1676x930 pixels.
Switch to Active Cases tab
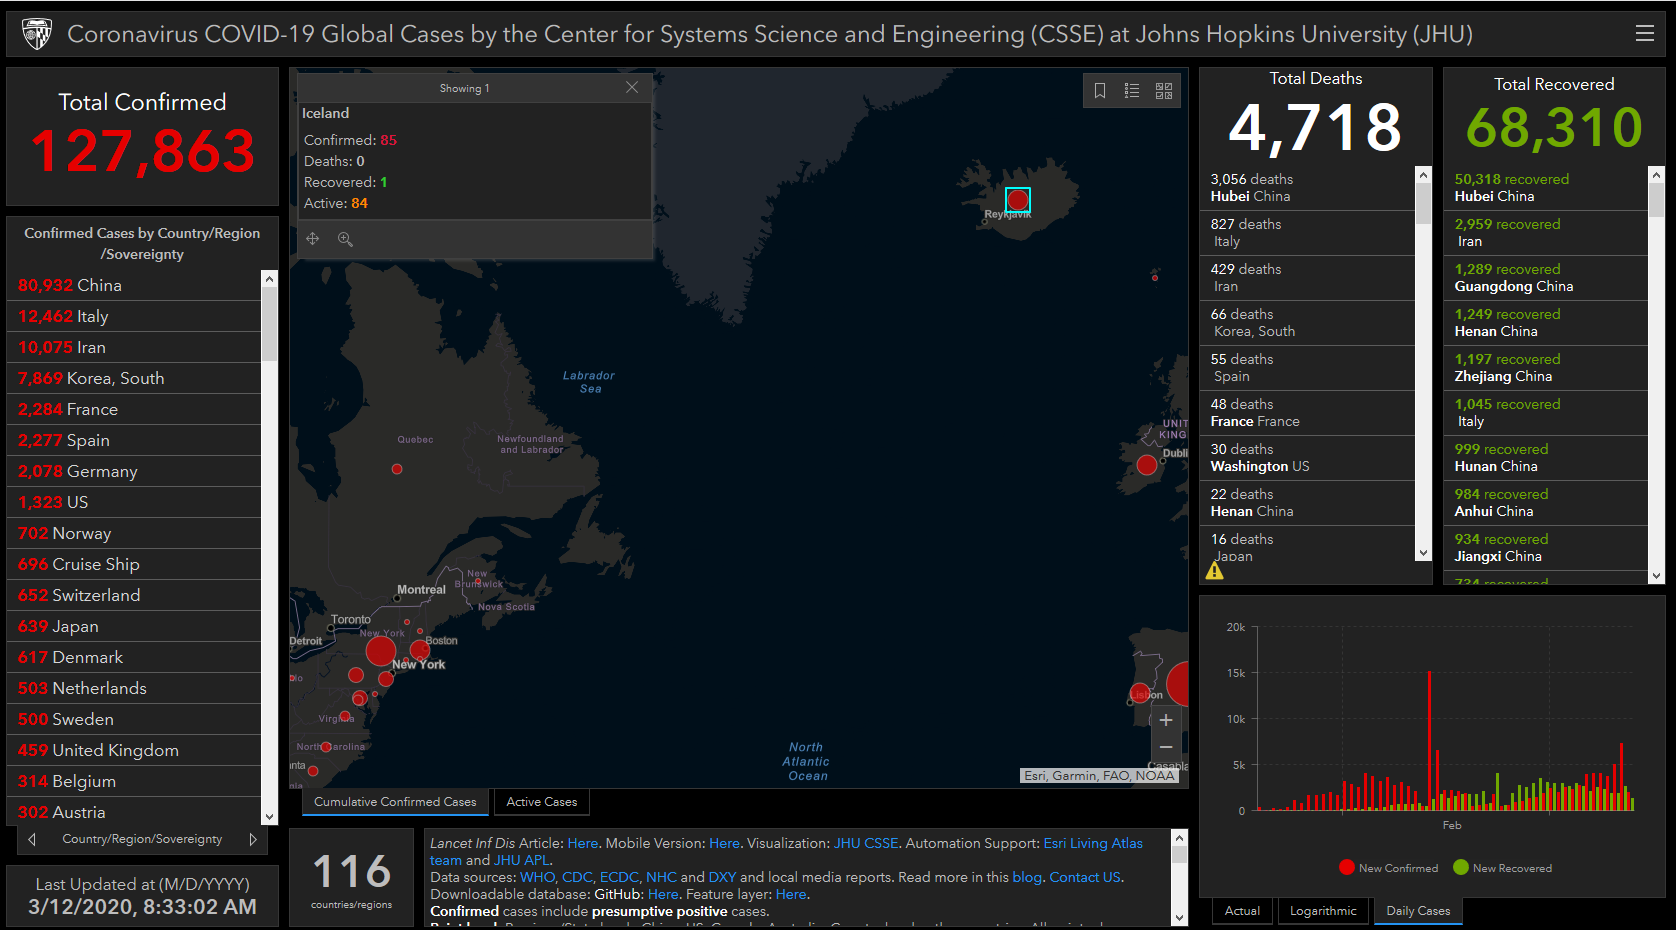coord(542,802)
